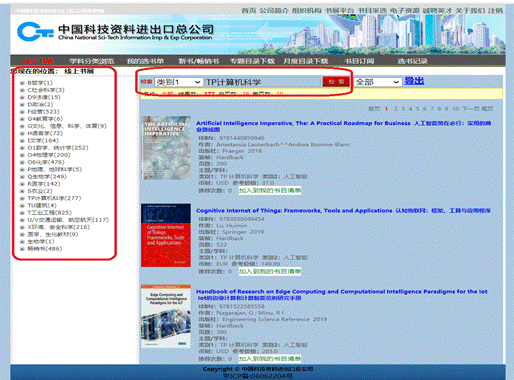Click the red 检索 search button
This screenshot has height=380, width=514.
tap(336, 82)
